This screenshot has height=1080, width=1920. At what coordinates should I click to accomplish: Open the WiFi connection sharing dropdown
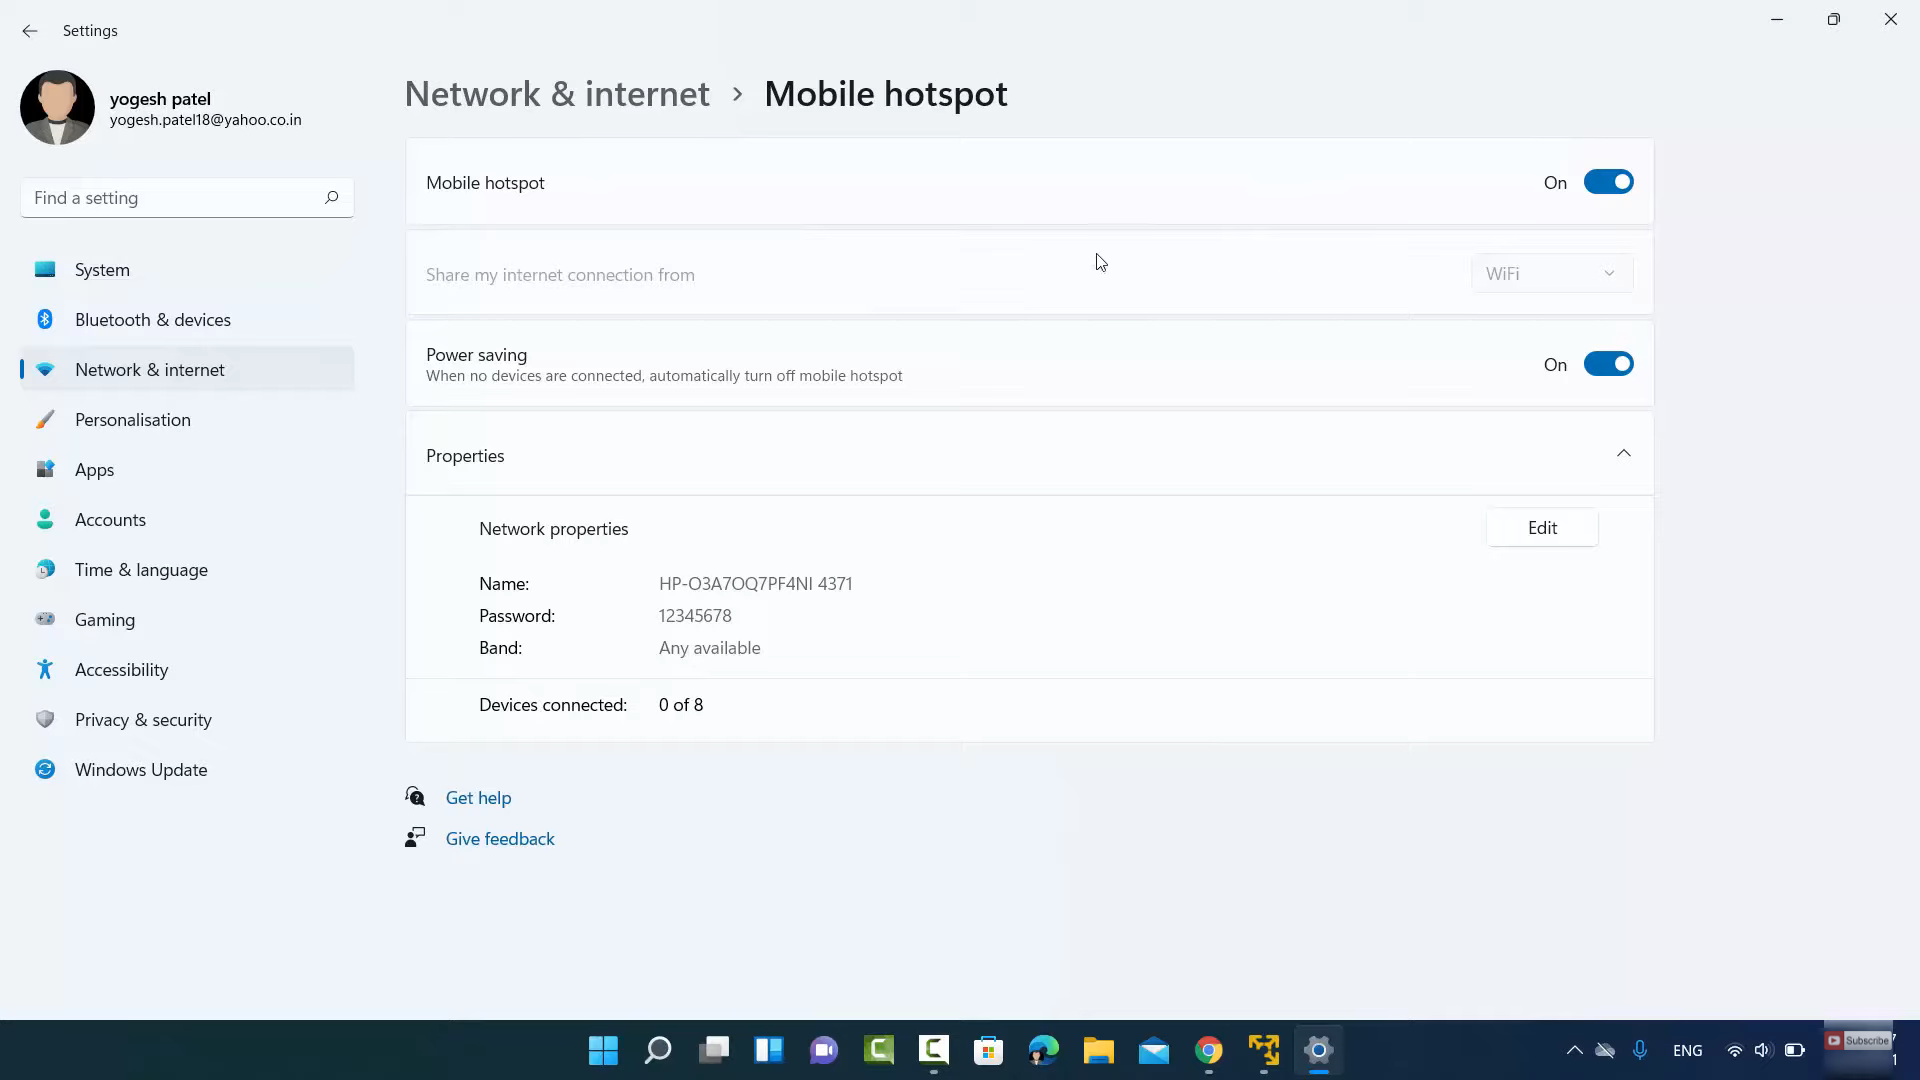pyautogui.click(x=1551, y=273)
